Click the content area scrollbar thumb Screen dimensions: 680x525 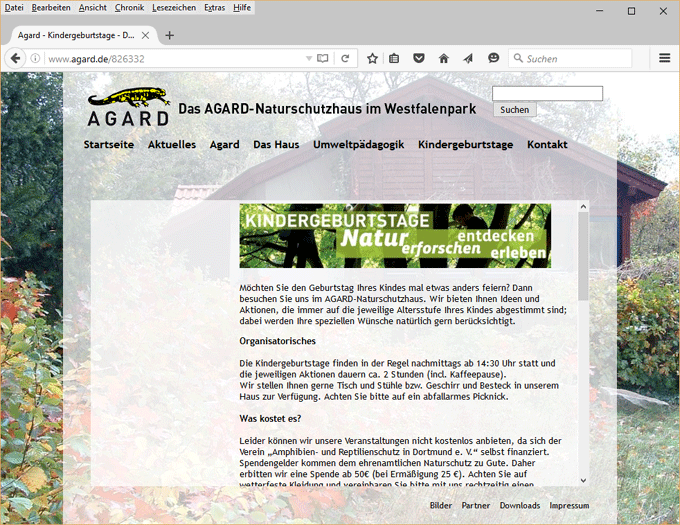tap(583, 256)
